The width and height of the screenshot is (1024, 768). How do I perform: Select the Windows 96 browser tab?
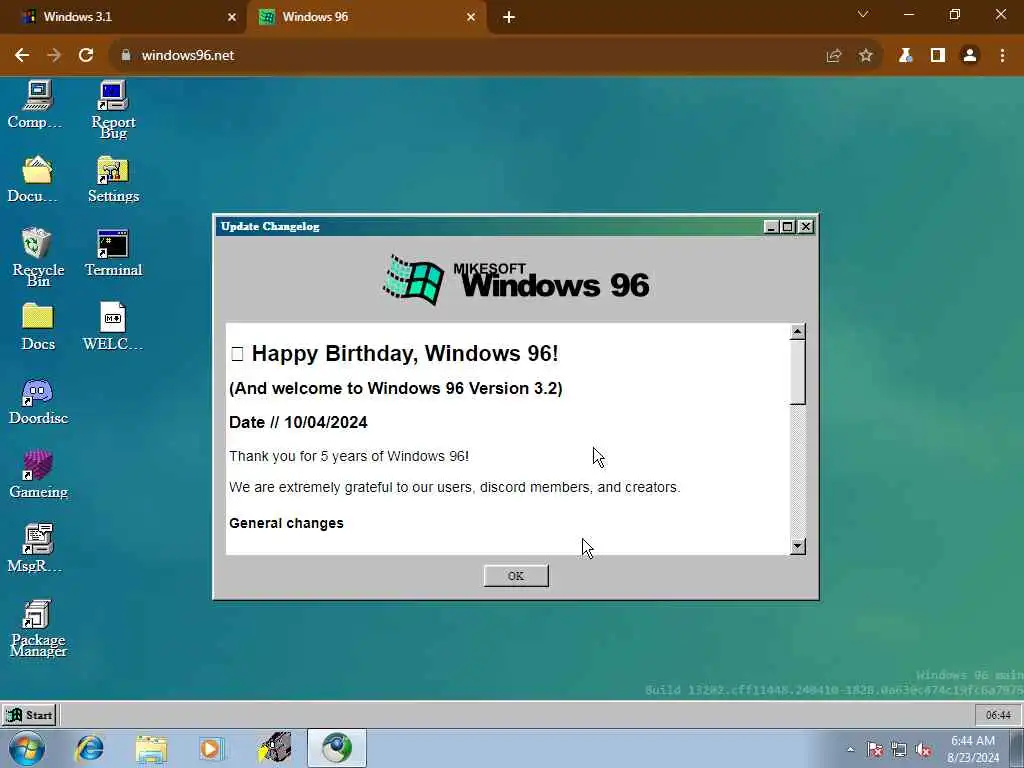(x=366, y=17)
